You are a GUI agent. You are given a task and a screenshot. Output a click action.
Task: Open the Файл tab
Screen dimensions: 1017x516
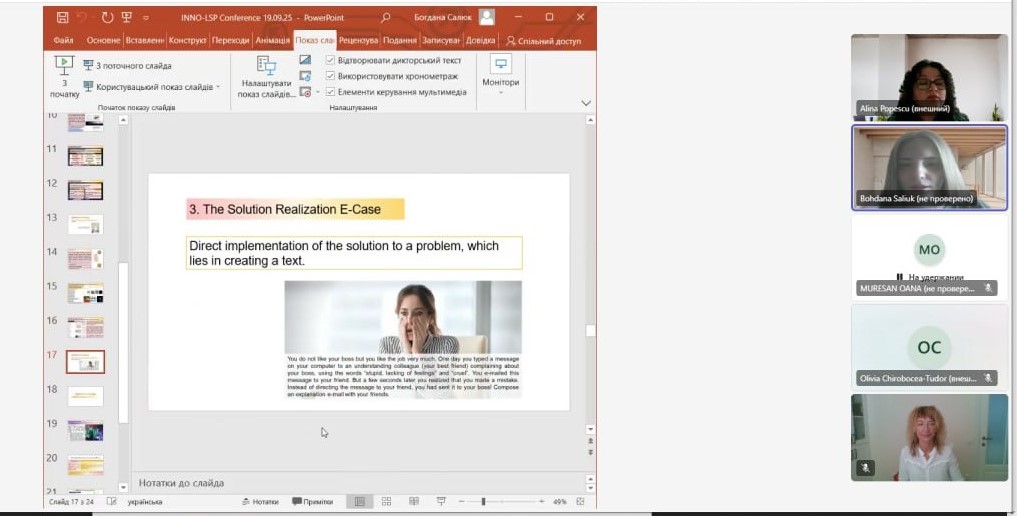[x=63, y=41]
